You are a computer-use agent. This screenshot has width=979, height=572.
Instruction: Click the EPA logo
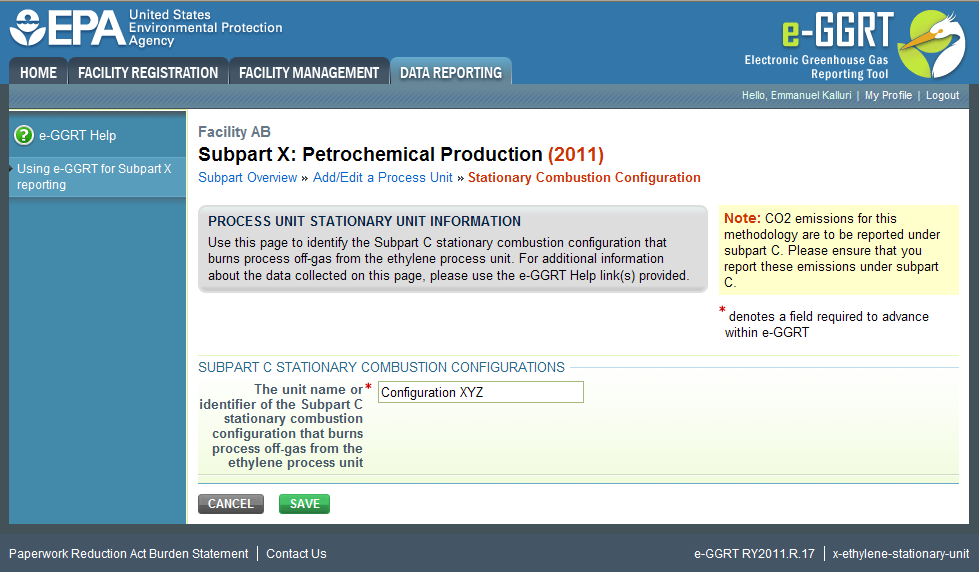click(x=145, y=27)
